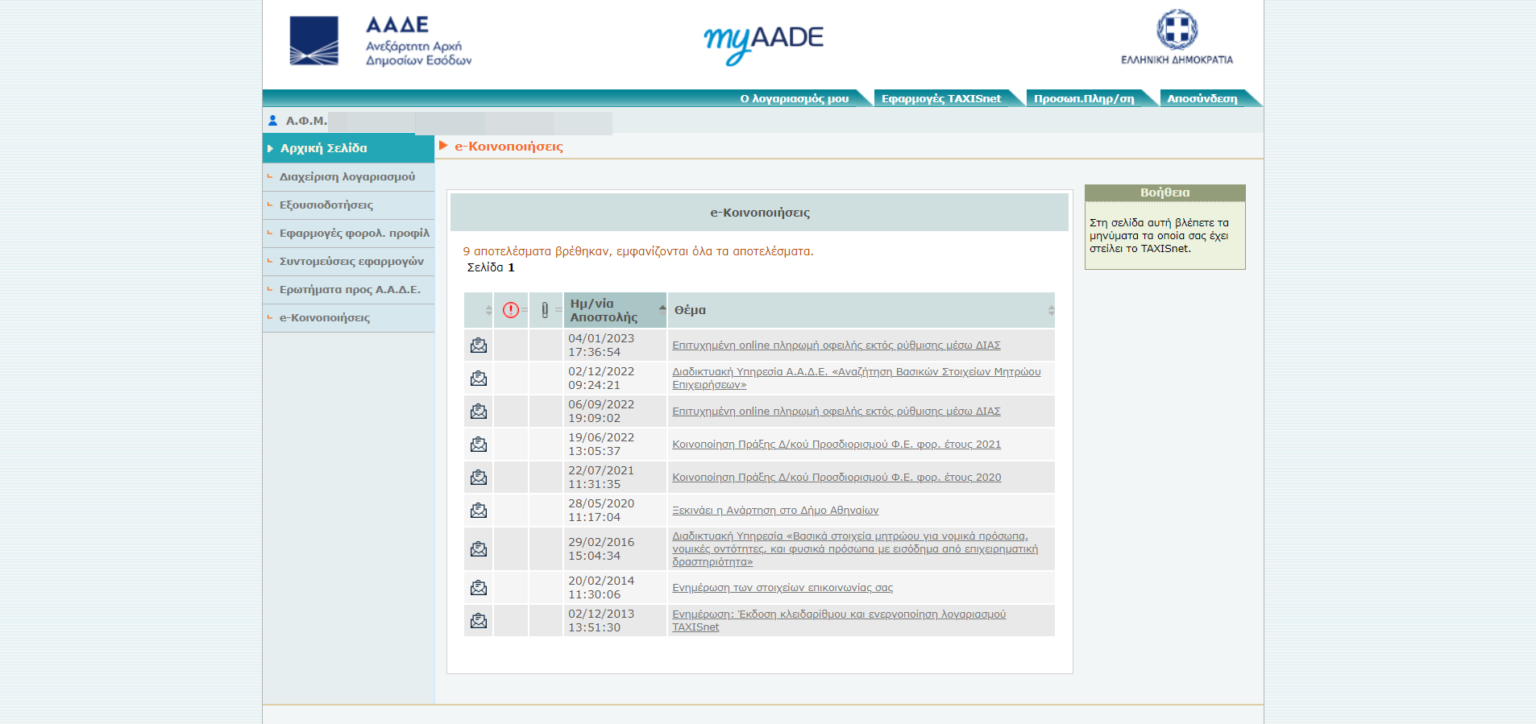The width and height of the screenshot is (1536, 724).
Task: Sort messages by the Θέμα column
Action: coord(690,310)
